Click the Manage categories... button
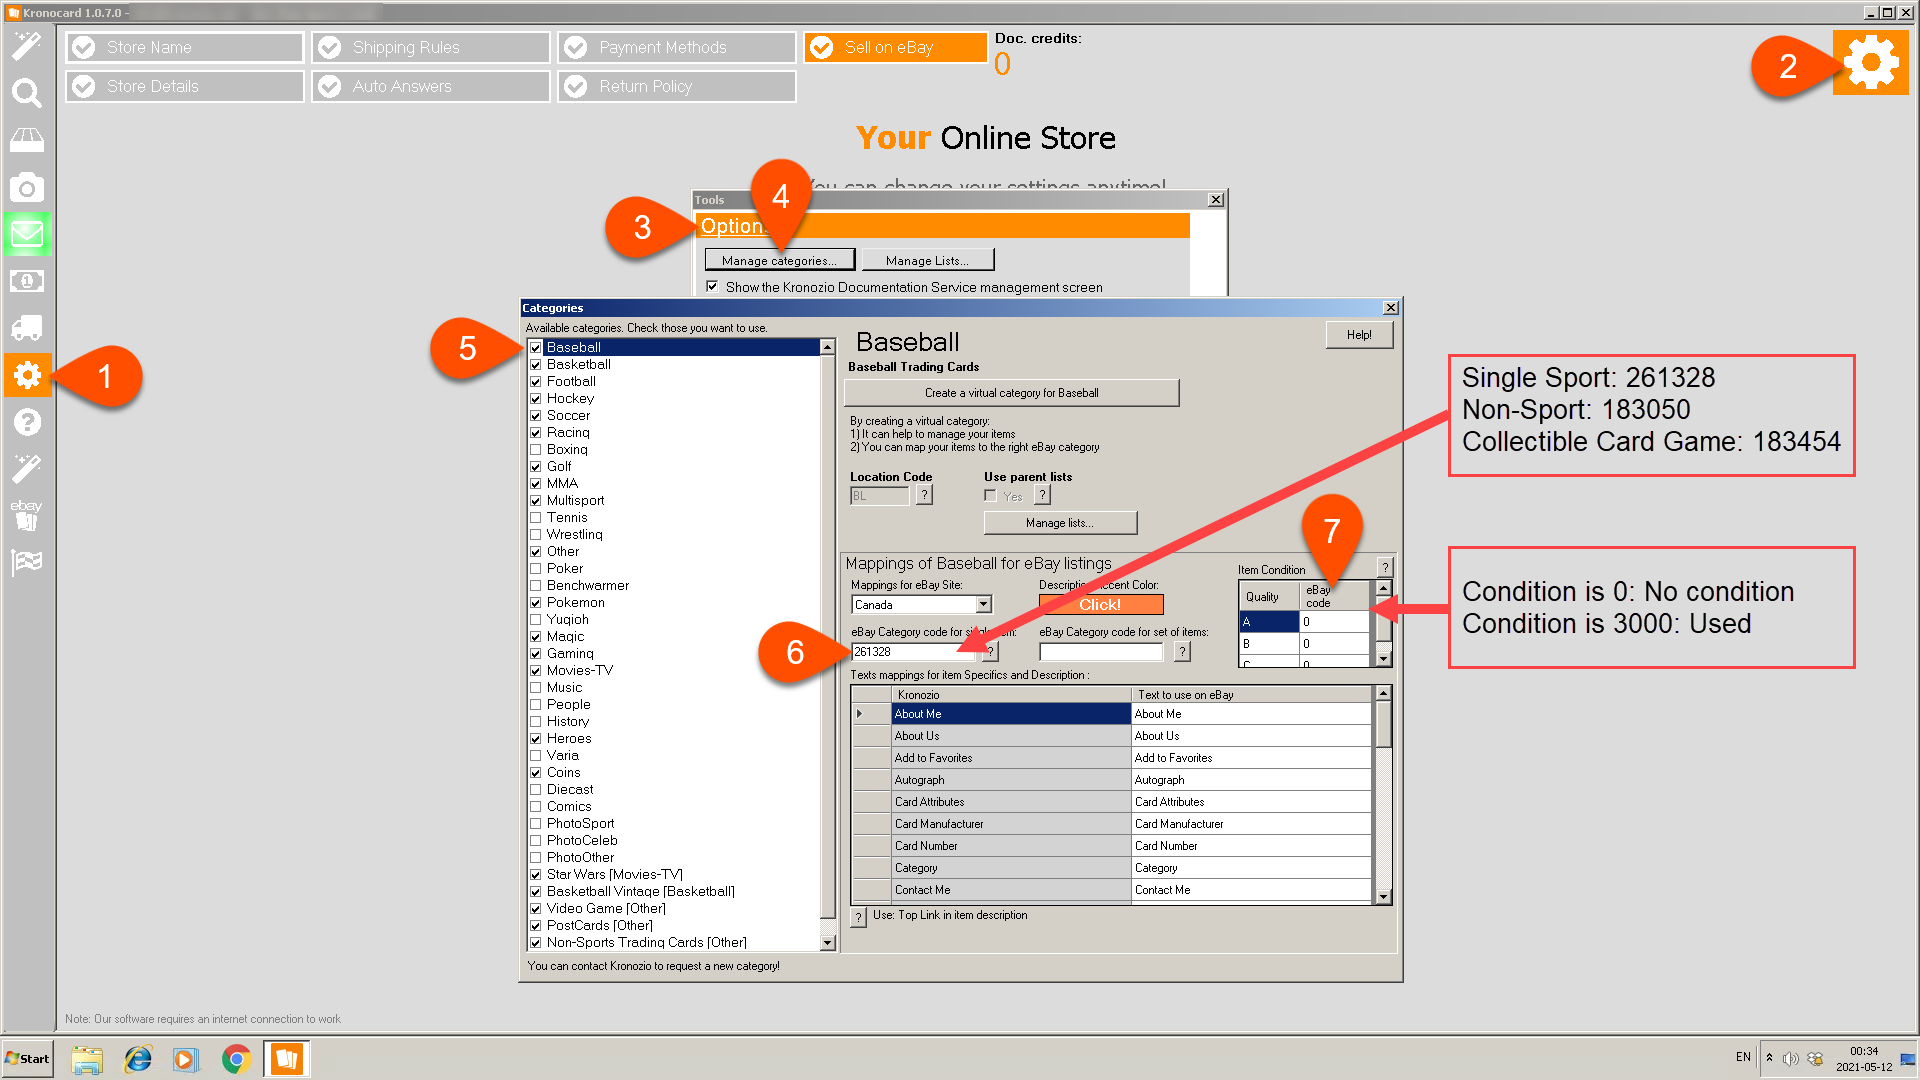Screen dimensions: 1920x1080 780,260
